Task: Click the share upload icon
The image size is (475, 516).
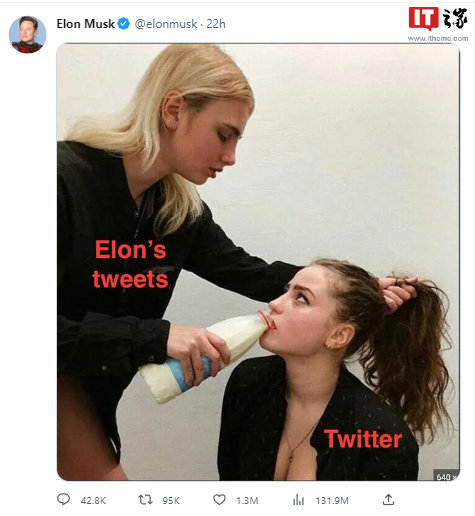Action: click(388, 499)
